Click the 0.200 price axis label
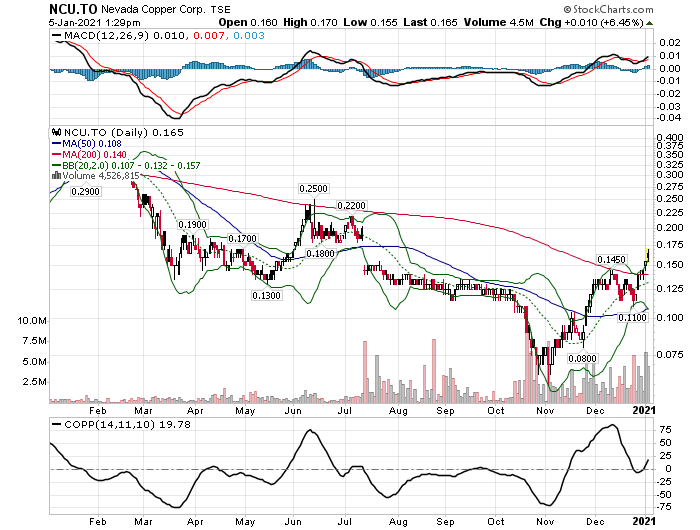This screenshot has height=530, width=700. tap(670, 228)
